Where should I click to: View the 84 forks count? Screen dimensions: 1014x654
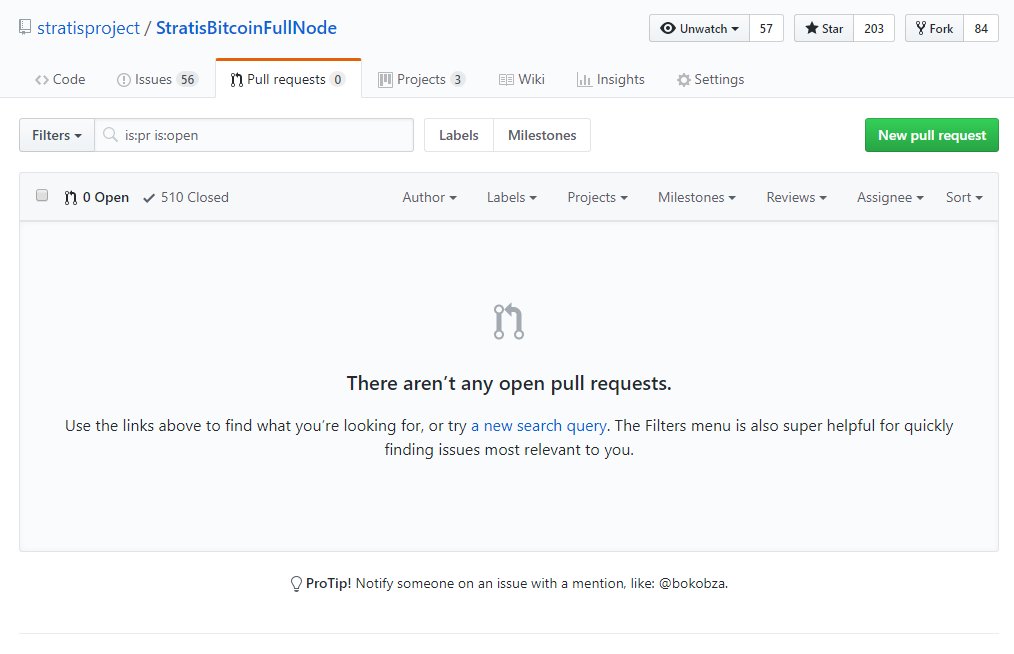pyautogui.click(x=981, y=28)
